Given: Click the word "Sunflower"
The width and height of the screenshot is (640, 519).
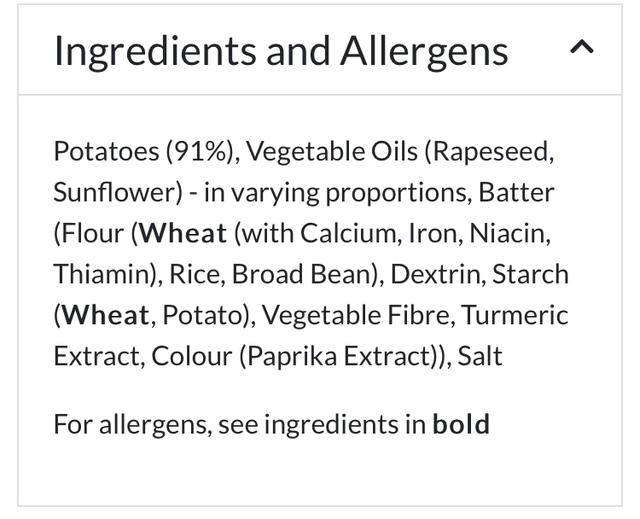Looking at the screenshot, I should click(x=112, y=192).
